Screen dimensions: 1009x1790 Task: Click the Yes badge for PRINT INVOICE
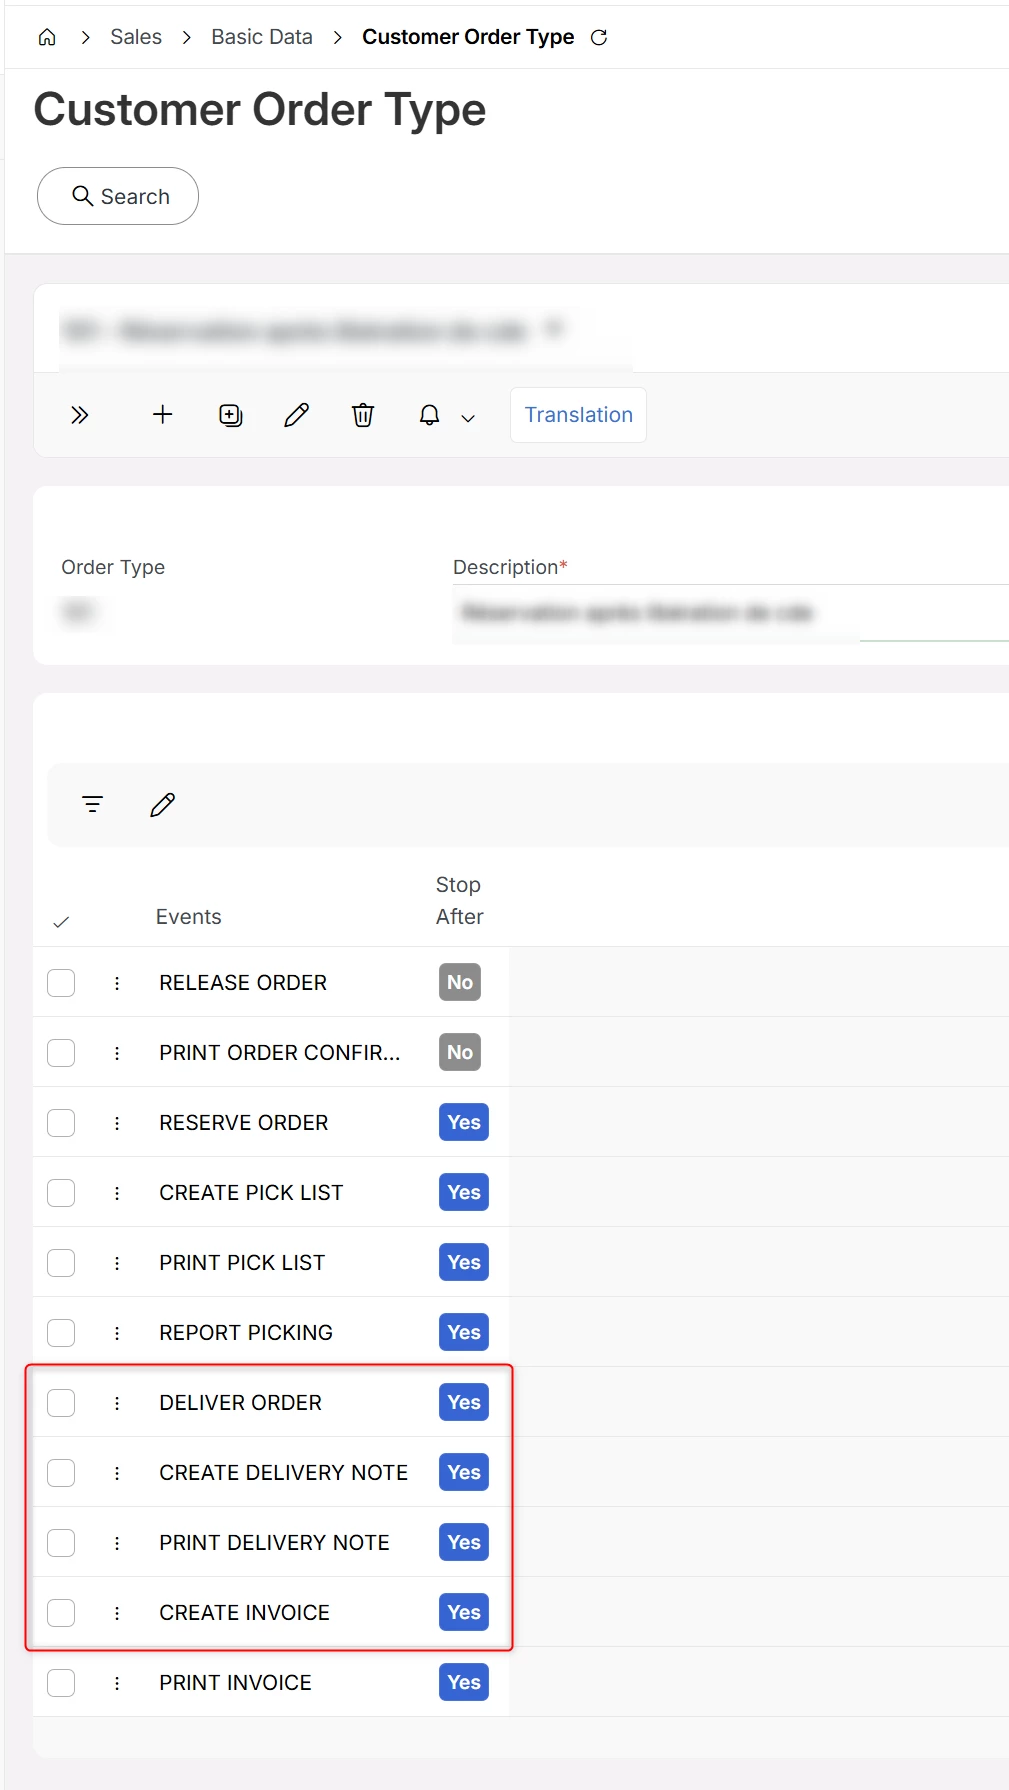(464, 1682)
